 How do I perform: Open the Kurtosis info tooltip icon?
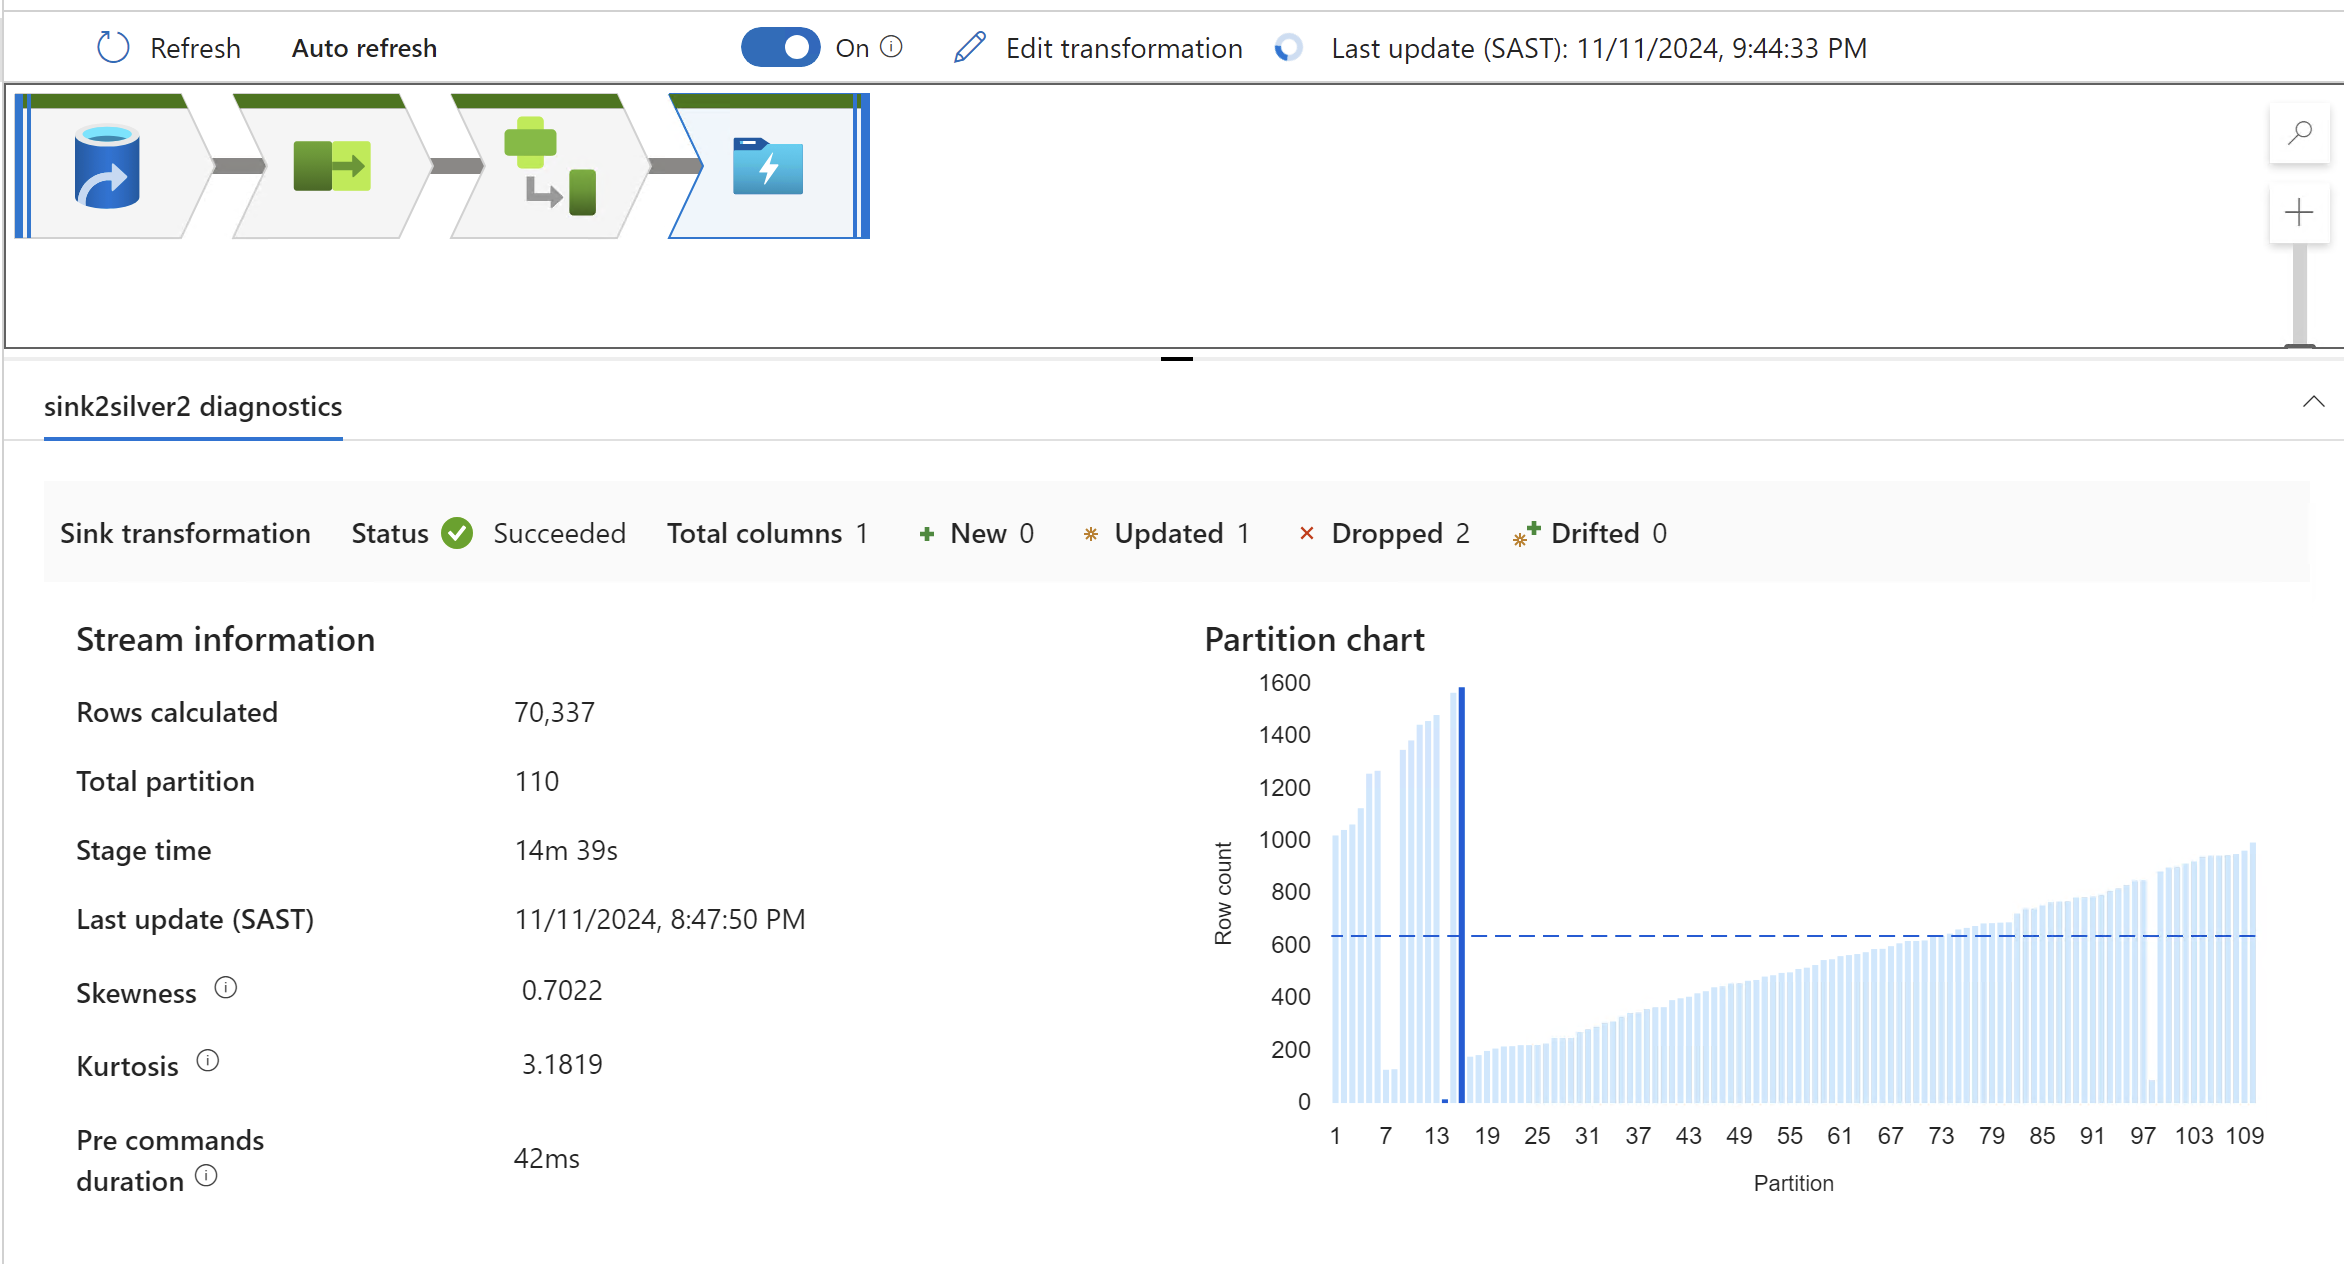pyautogui.click(x=207, y=1061)
